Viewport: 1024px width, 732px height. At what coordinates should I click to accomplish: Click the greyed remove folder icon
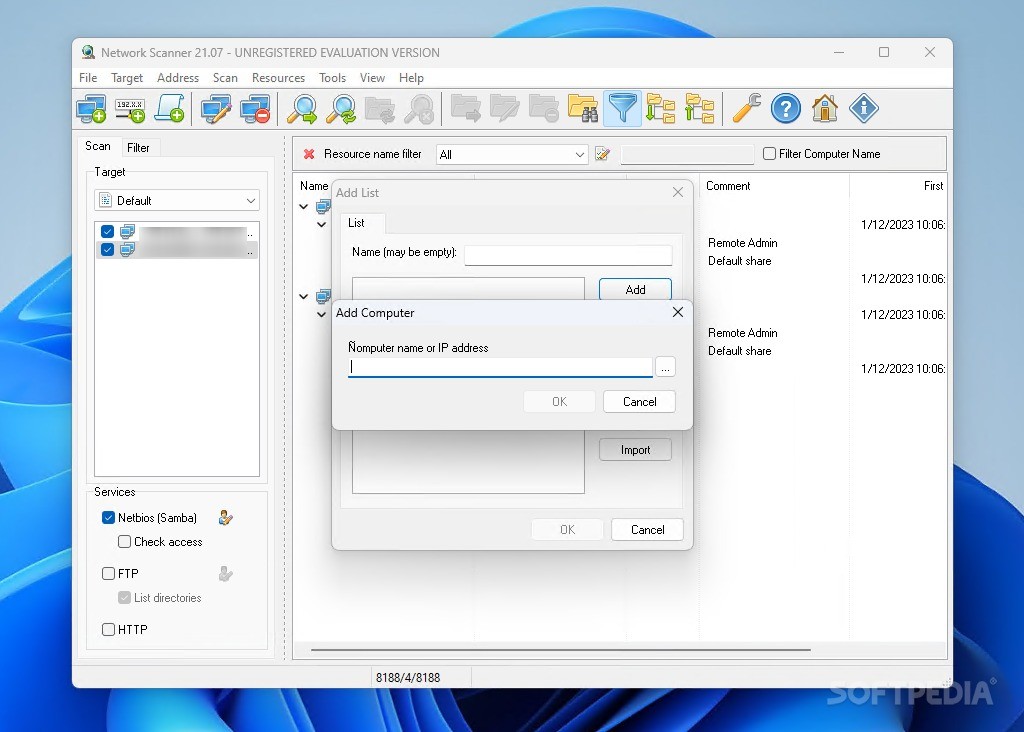coord(544,108)
